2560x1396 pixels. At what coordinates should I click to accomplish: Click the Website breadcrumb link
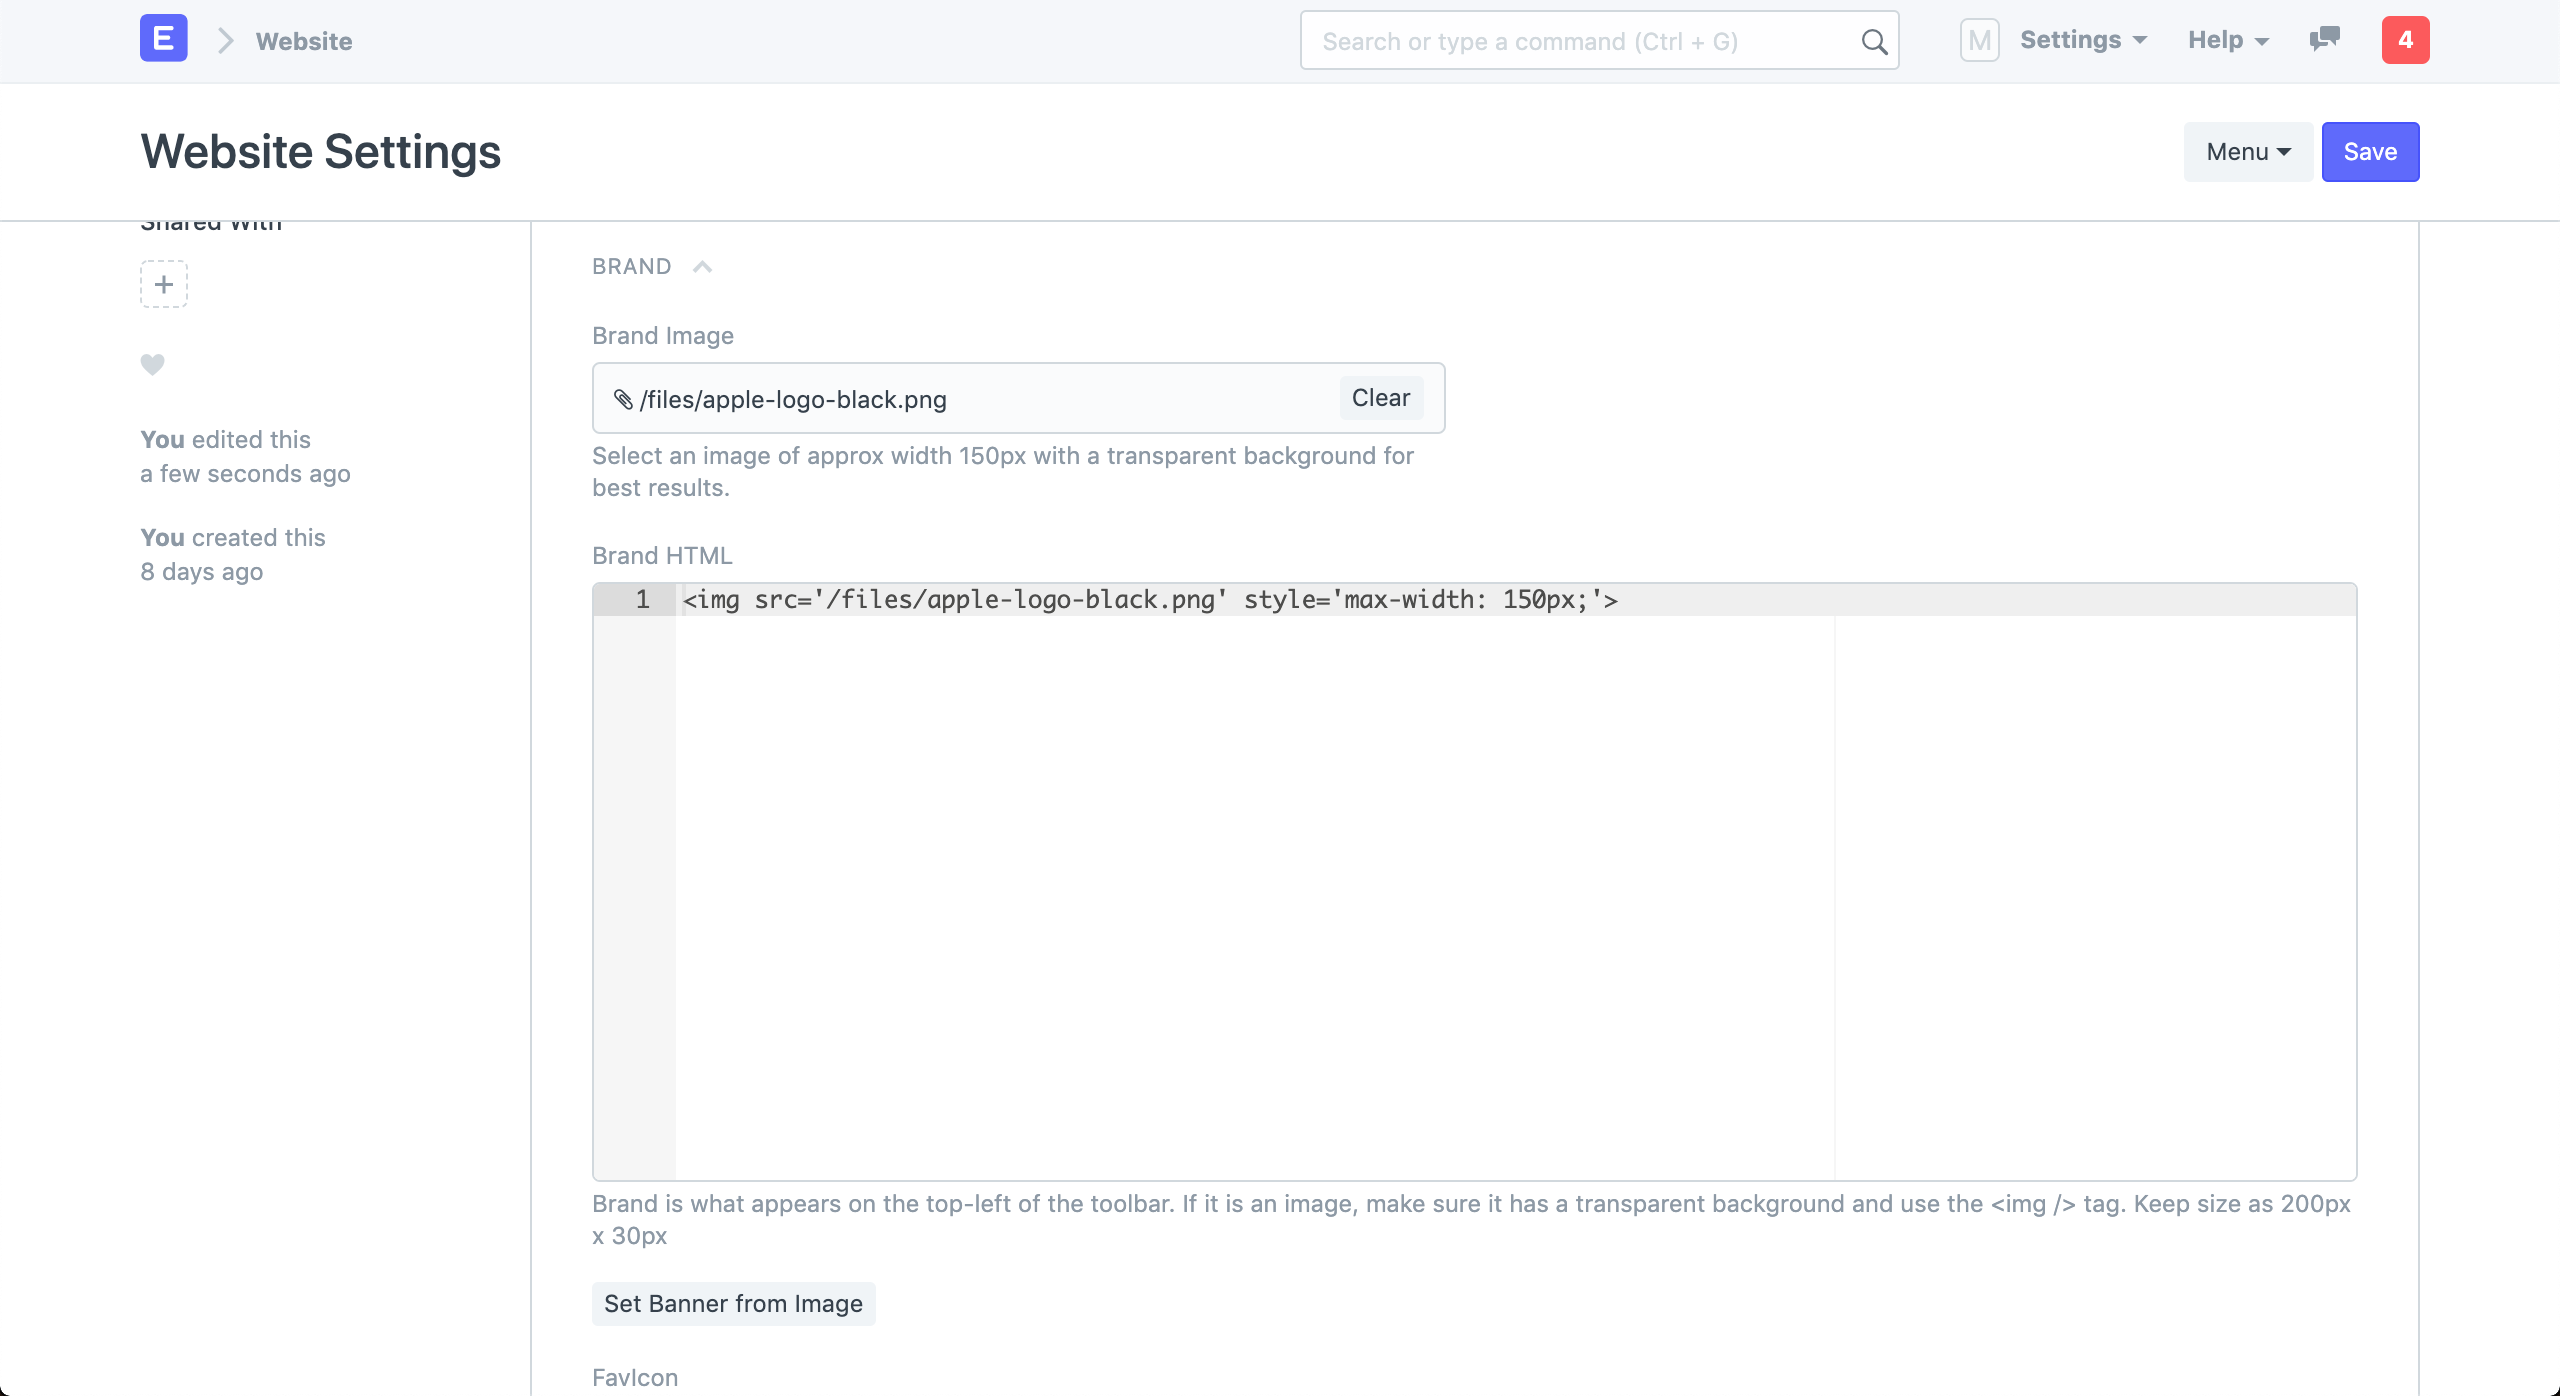tap(302, 41)
